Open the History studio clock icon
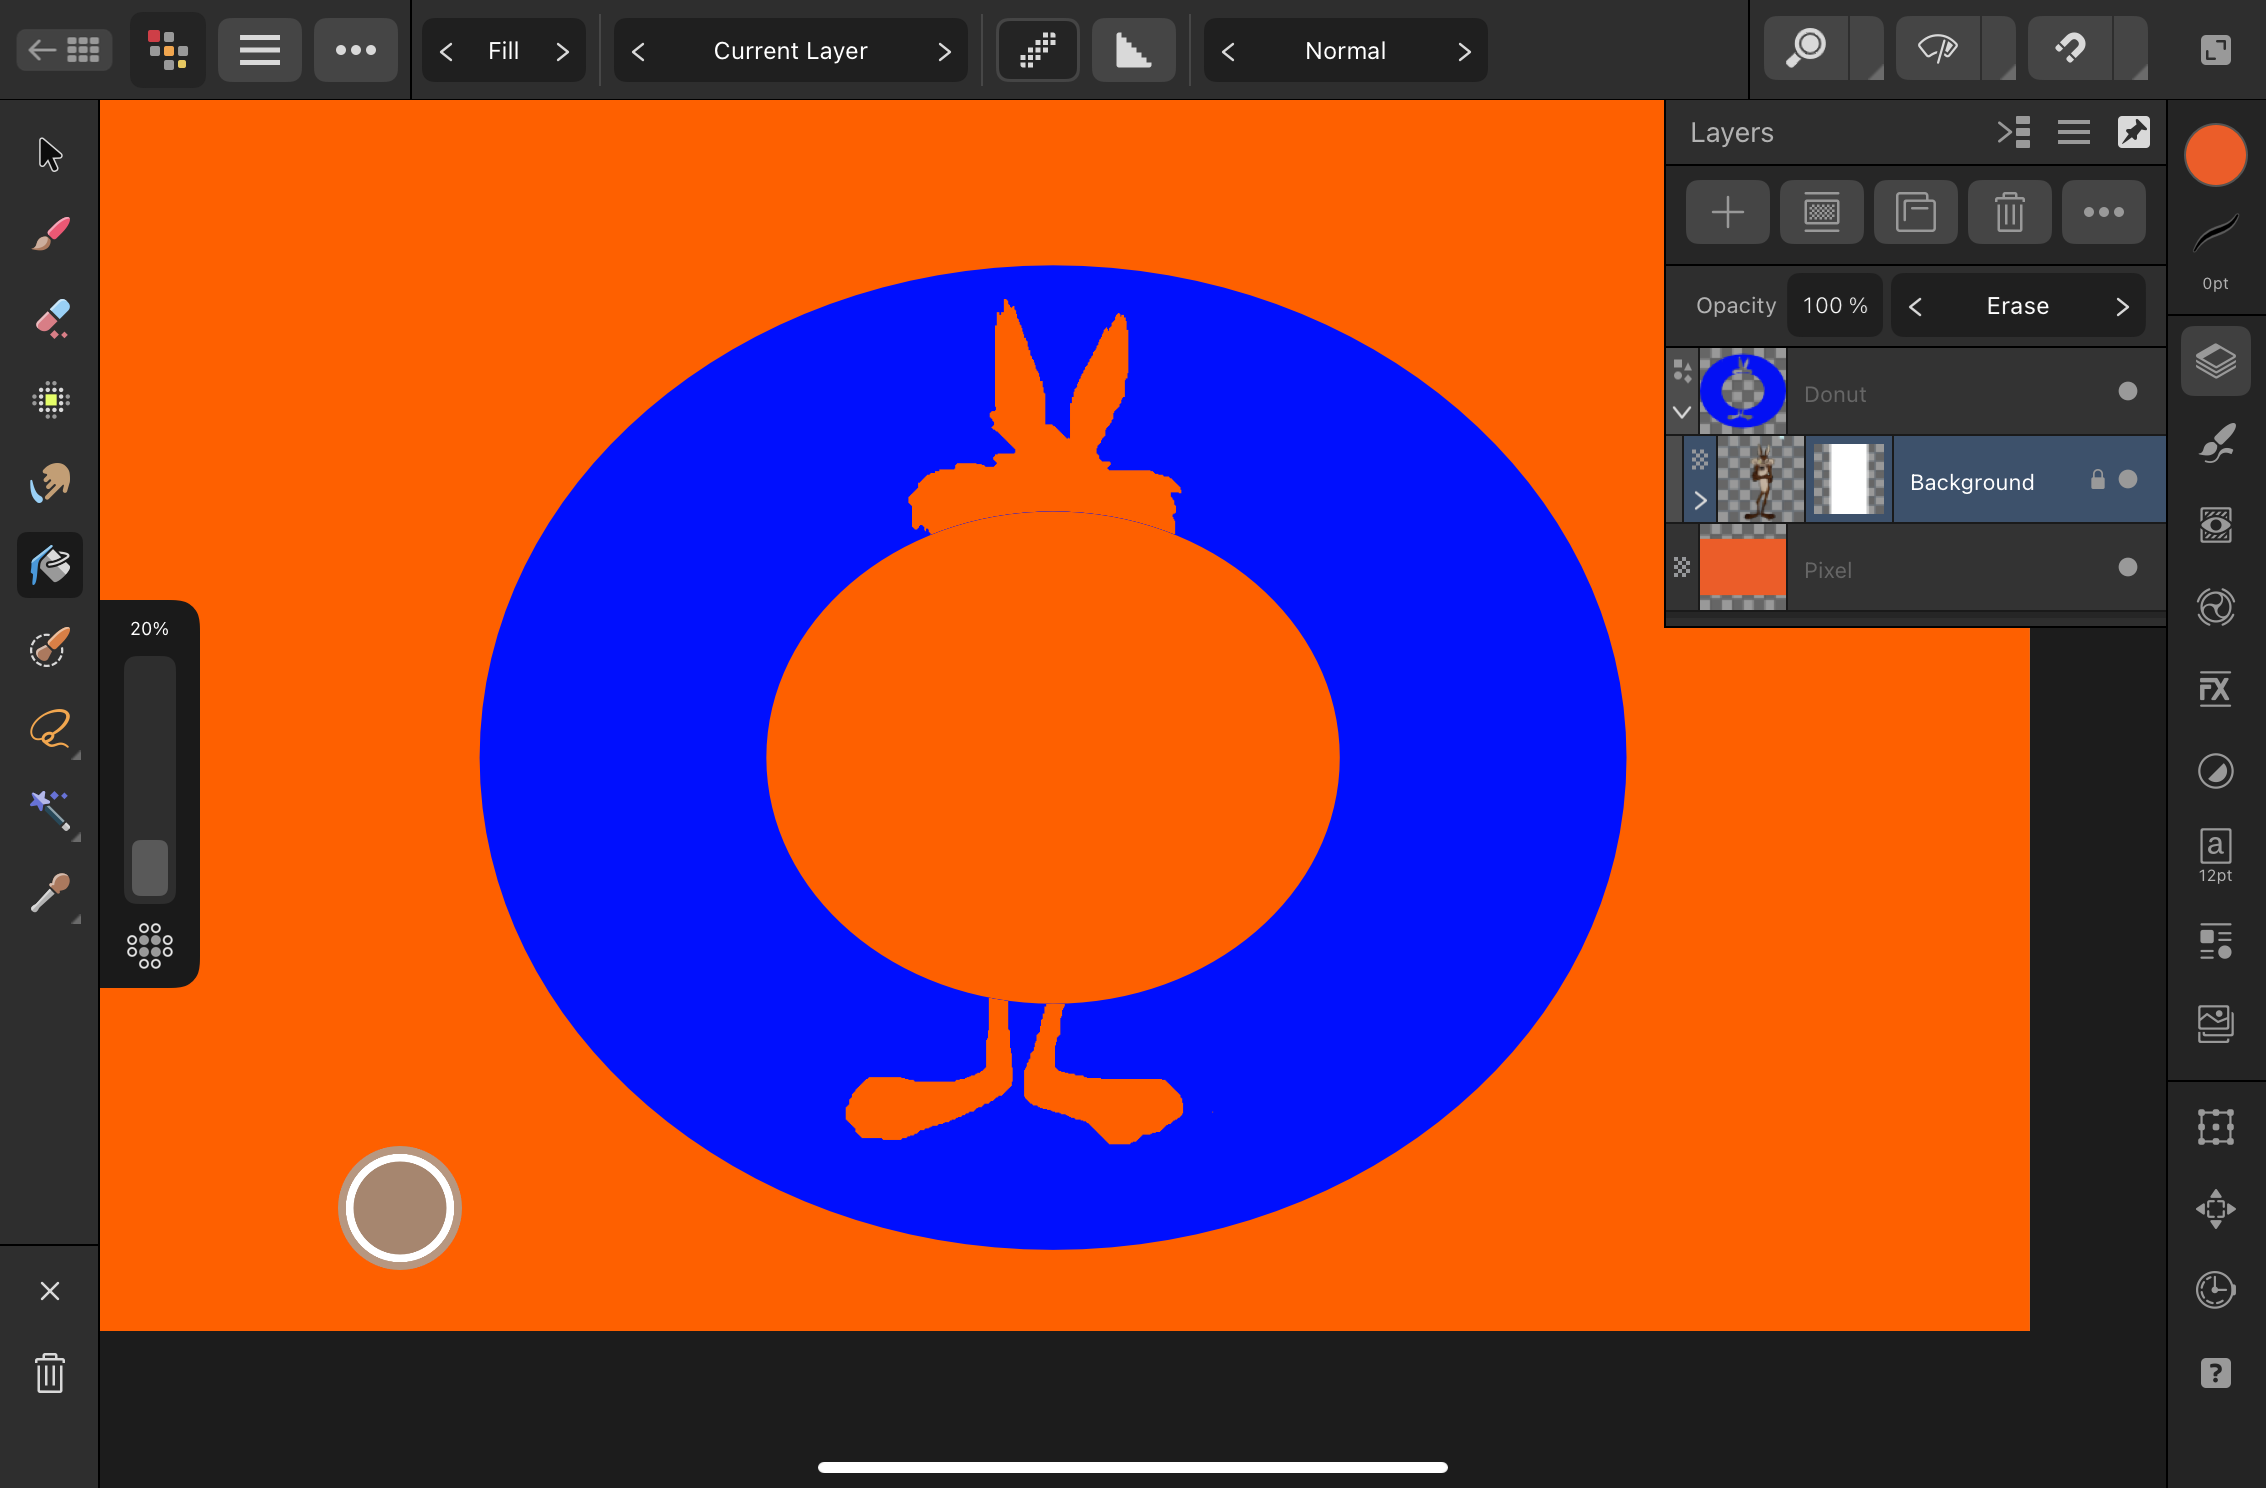Image resolution: width=2266 pixels, height=1488 pixels. point(2216,1290)
